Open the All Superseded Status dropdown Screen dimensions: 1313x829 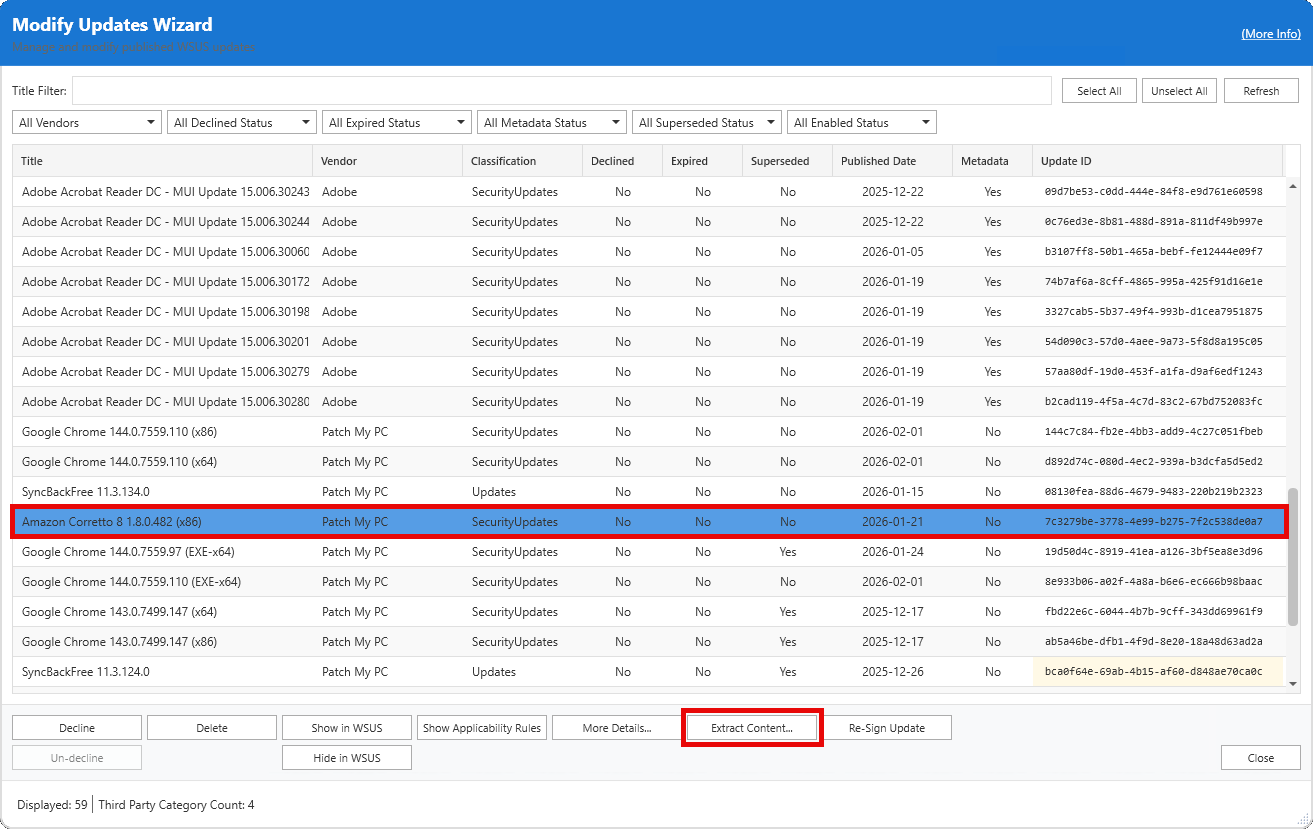706,123
